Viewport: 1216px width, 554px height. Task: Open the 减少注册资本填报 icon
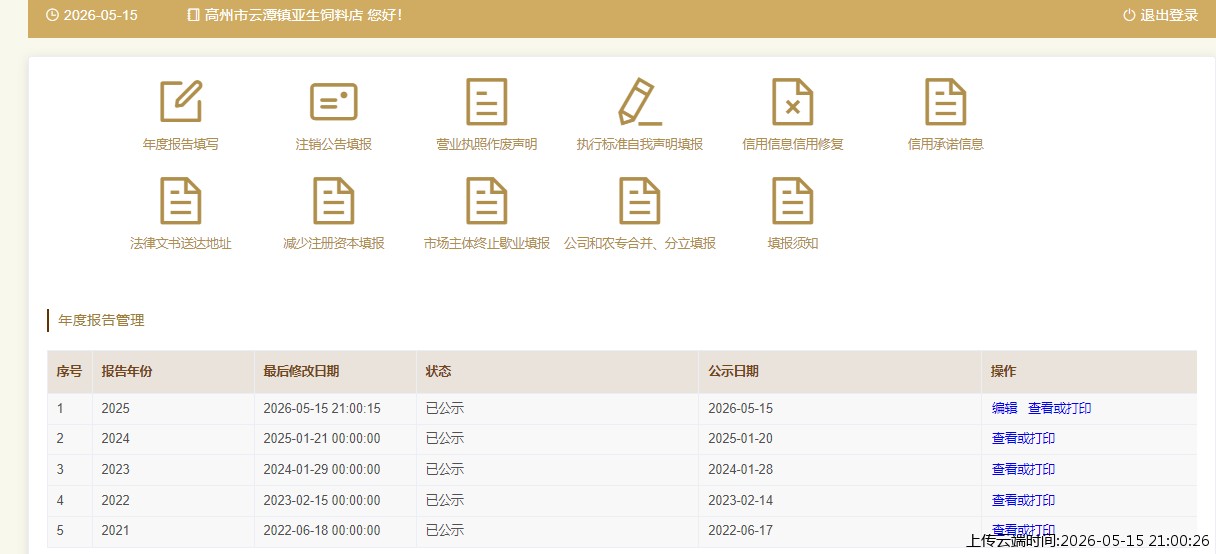(x=334, y=200)
